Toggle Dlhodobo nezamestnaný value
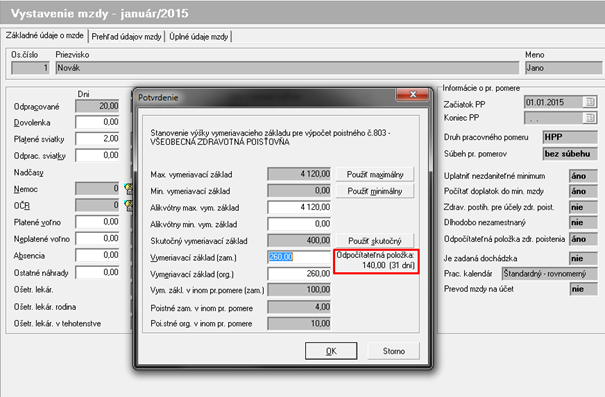The width and height of the screenshot is (605, 397). (583, 223)
